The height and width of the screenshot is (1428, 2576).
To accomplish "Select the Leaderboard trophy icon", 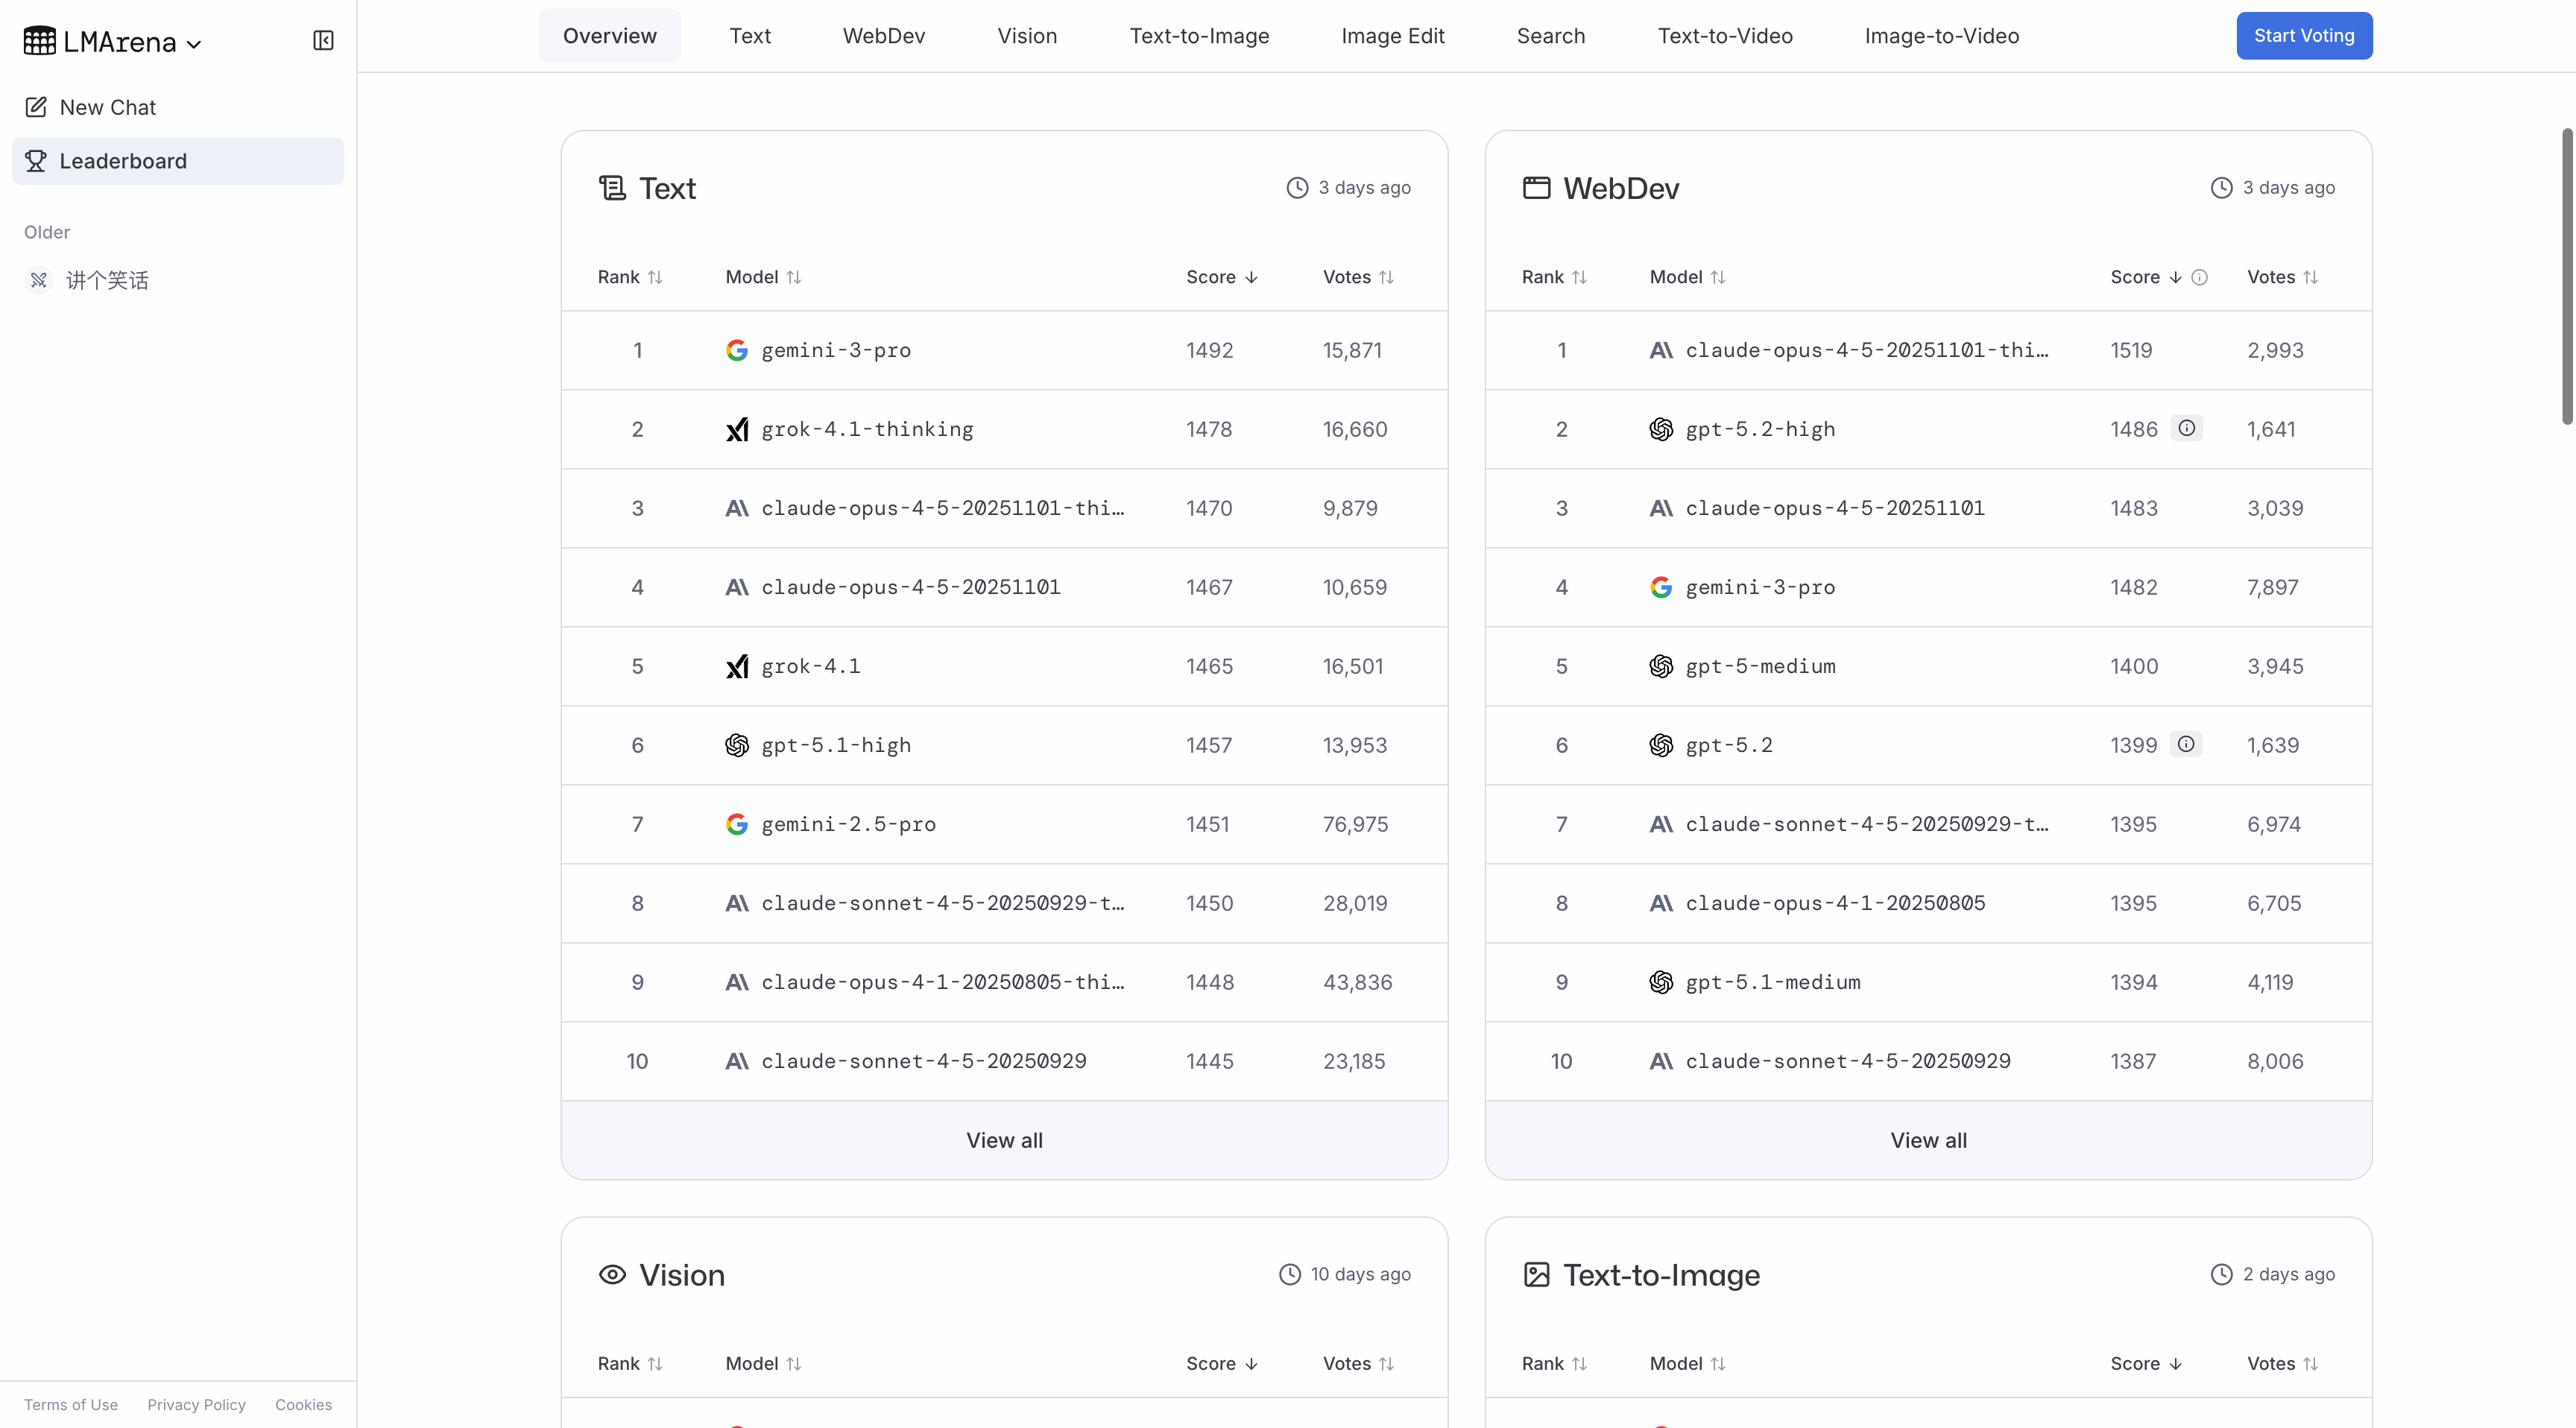I will coord(37,160).
